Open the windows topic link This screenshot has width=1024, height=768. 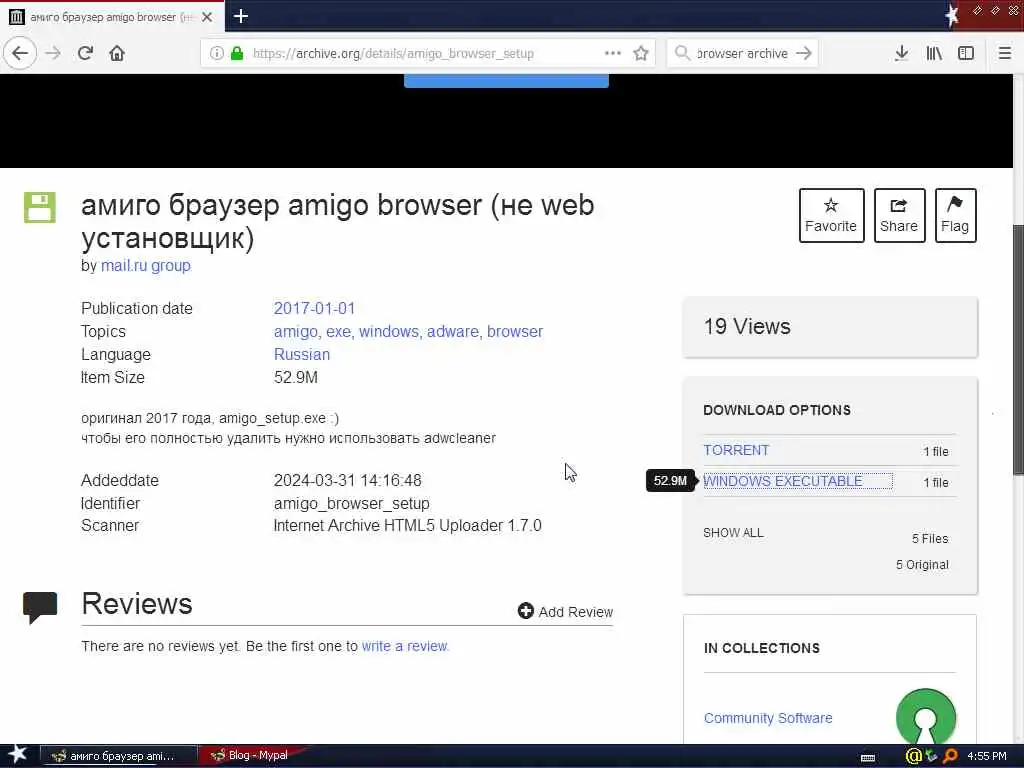pos(391,332)
